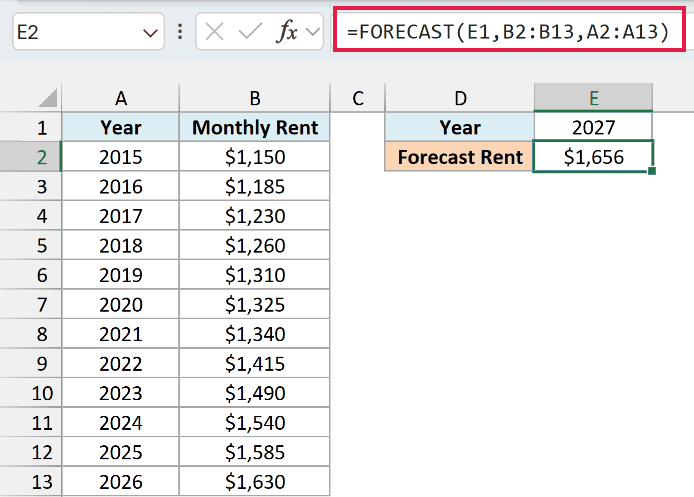Select all cells with corner triangle

pos(48,98)
